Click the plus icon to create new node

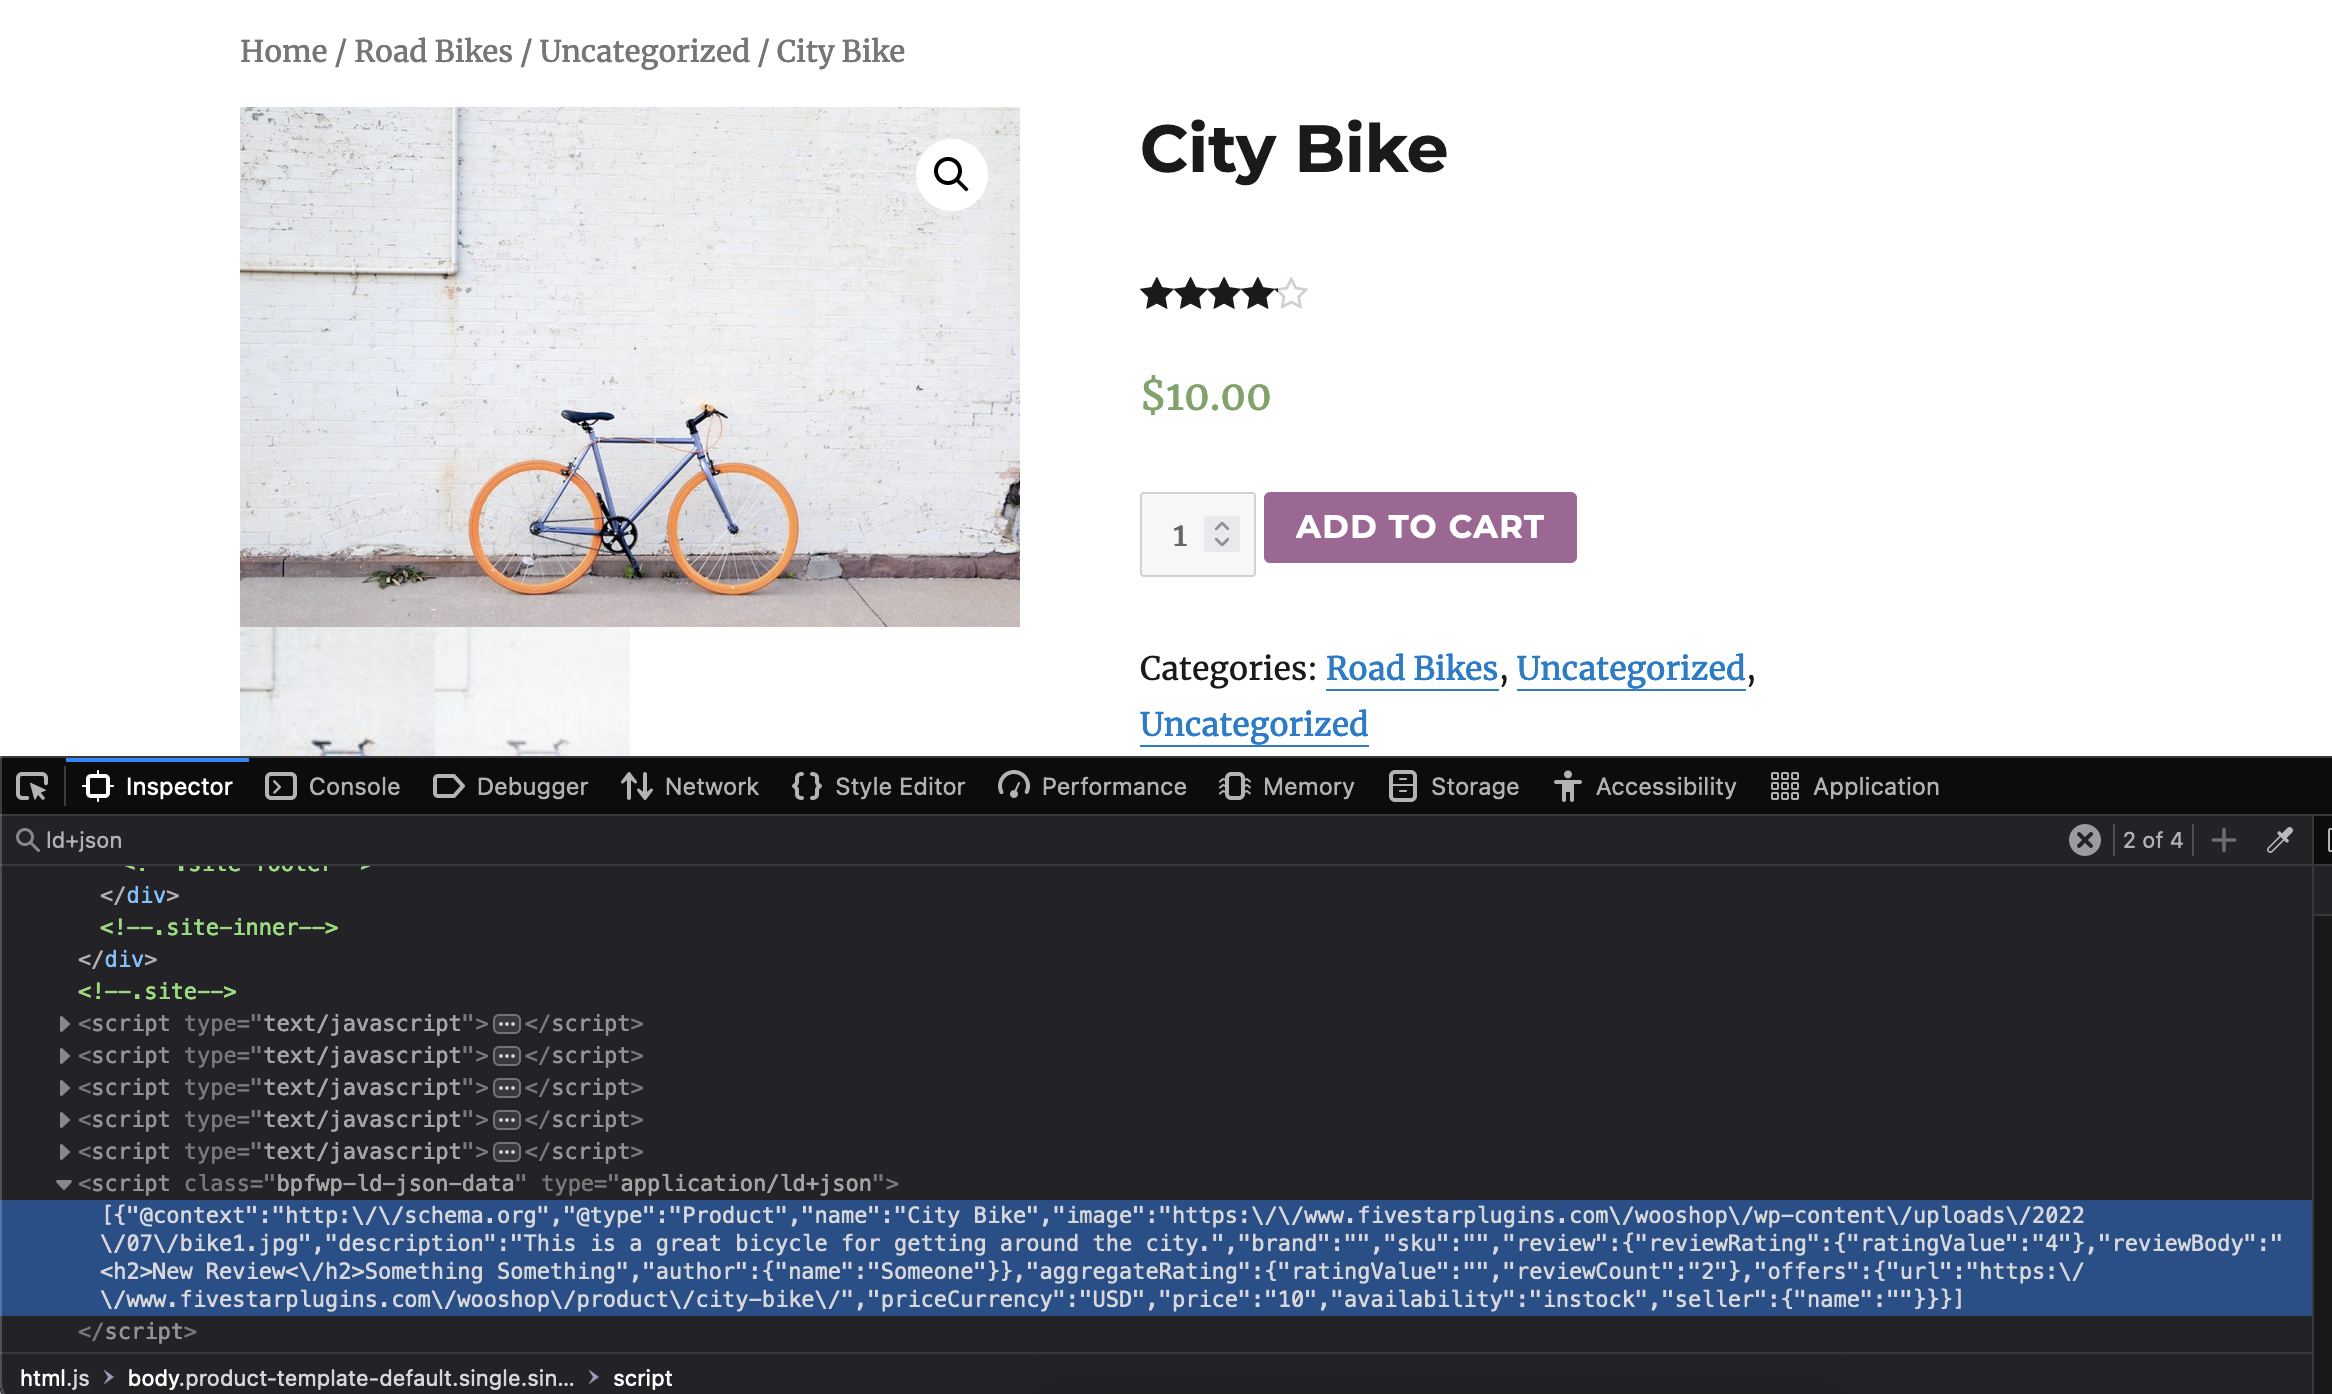coord(2224,840)
